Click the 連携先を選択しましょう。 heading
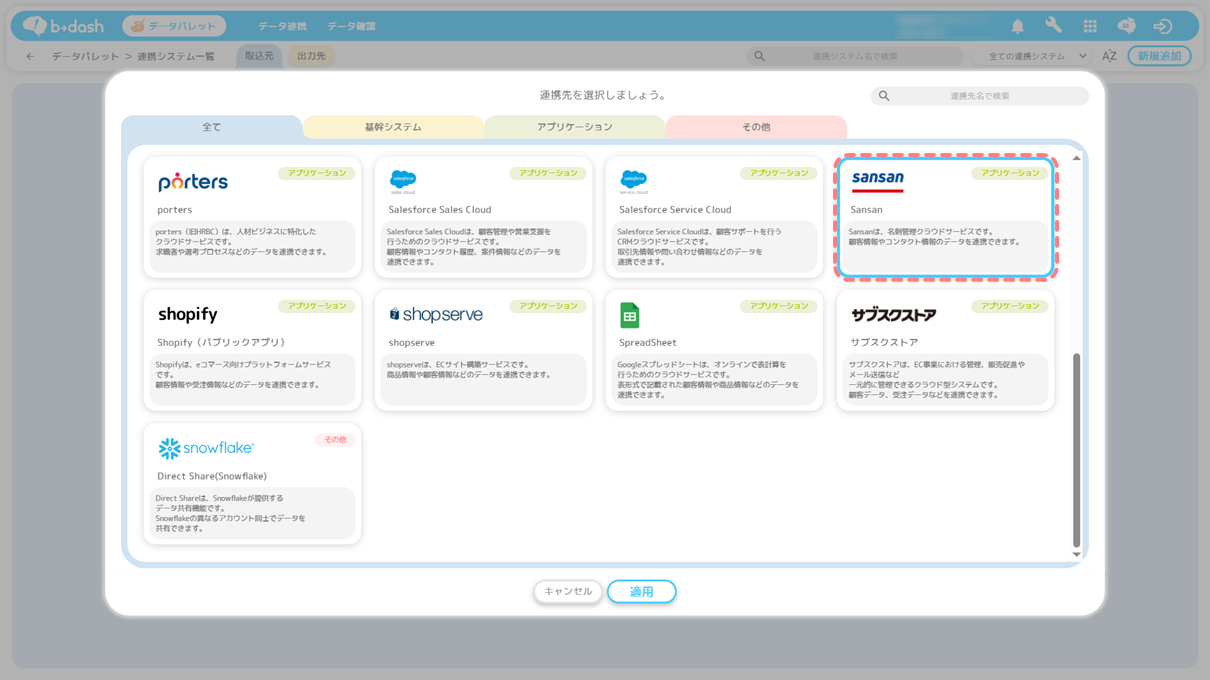 pyautogui.click(x=603, y=96)
